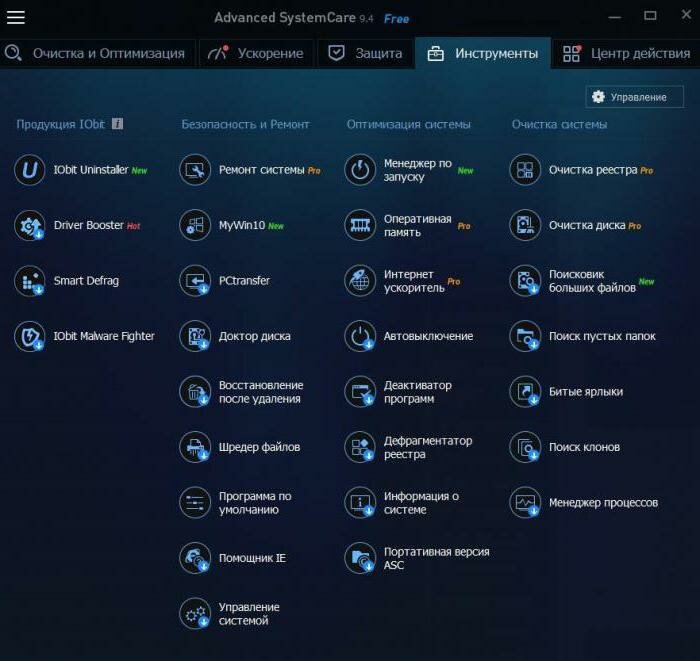Open Менеджер процессов monitor icon
Viewport: 700px width, 661px height.
point(525,502)
